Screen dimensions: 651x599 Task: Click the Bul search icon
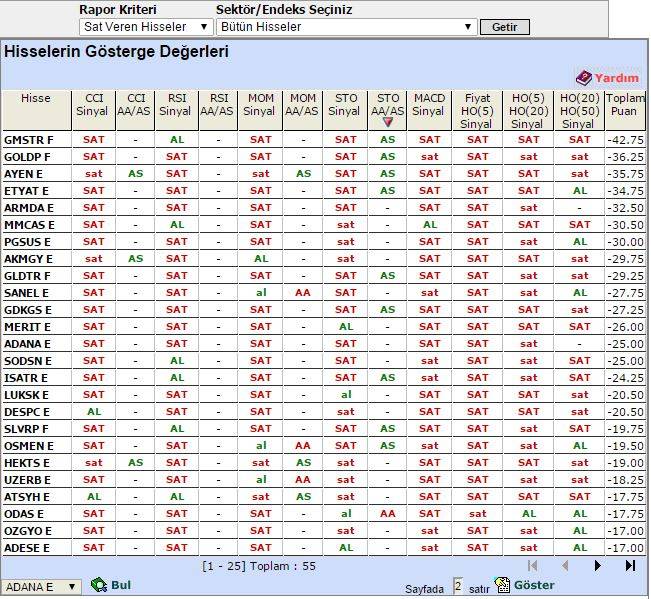point(99,585)
